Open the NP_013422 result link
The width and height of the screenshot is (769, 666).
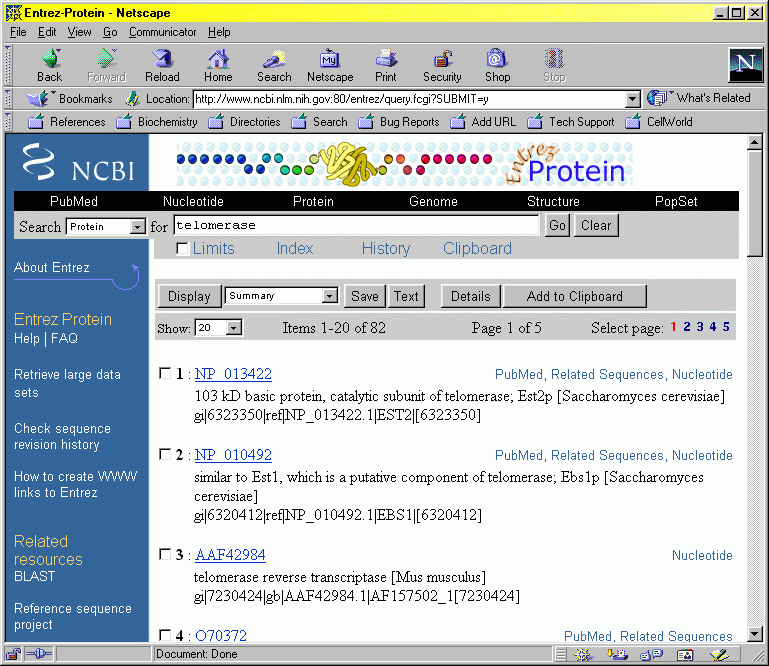click(233, 374)
